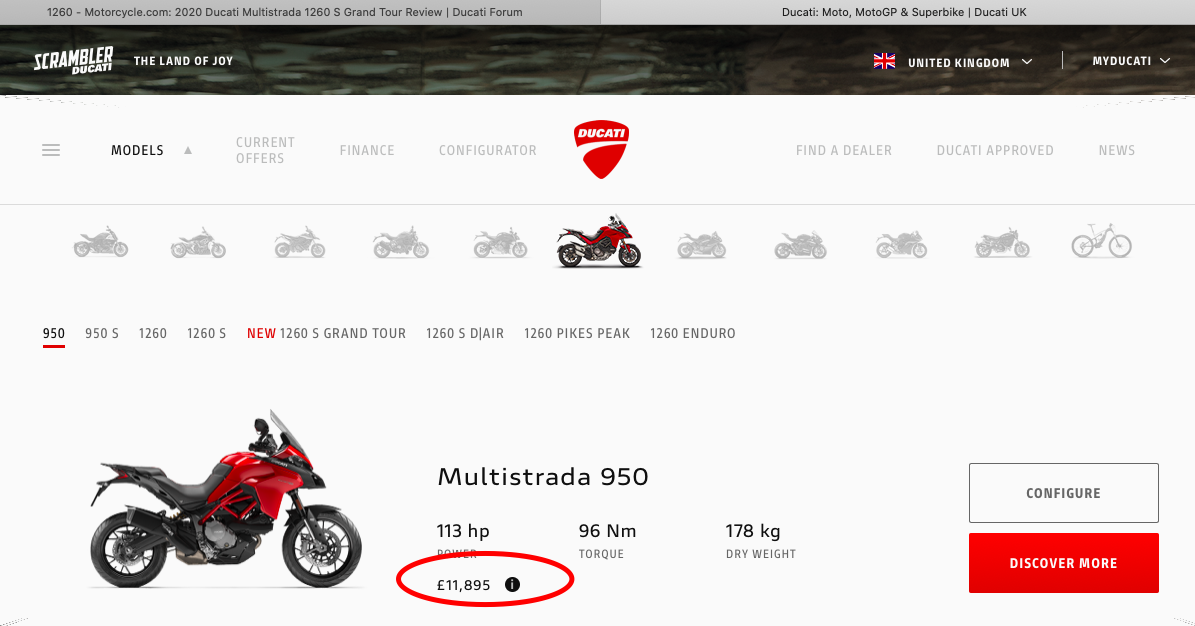Open the MyDucati dropdown menu

[x=1131, y=61]
